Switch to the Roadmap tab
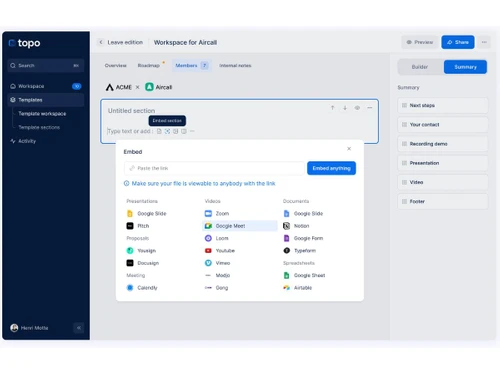This screenshot has width=500, height=375. point(149,66)
